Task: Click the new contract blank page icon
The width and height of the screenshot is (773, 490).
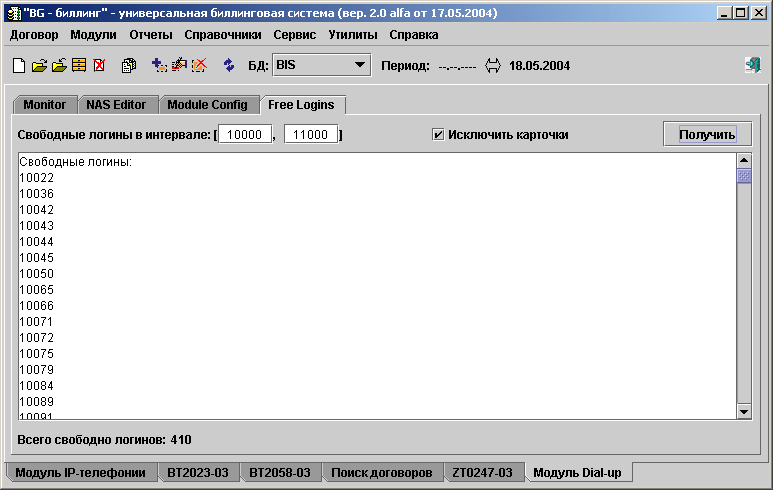Action: pyautogui.click(x=18, y=66)
